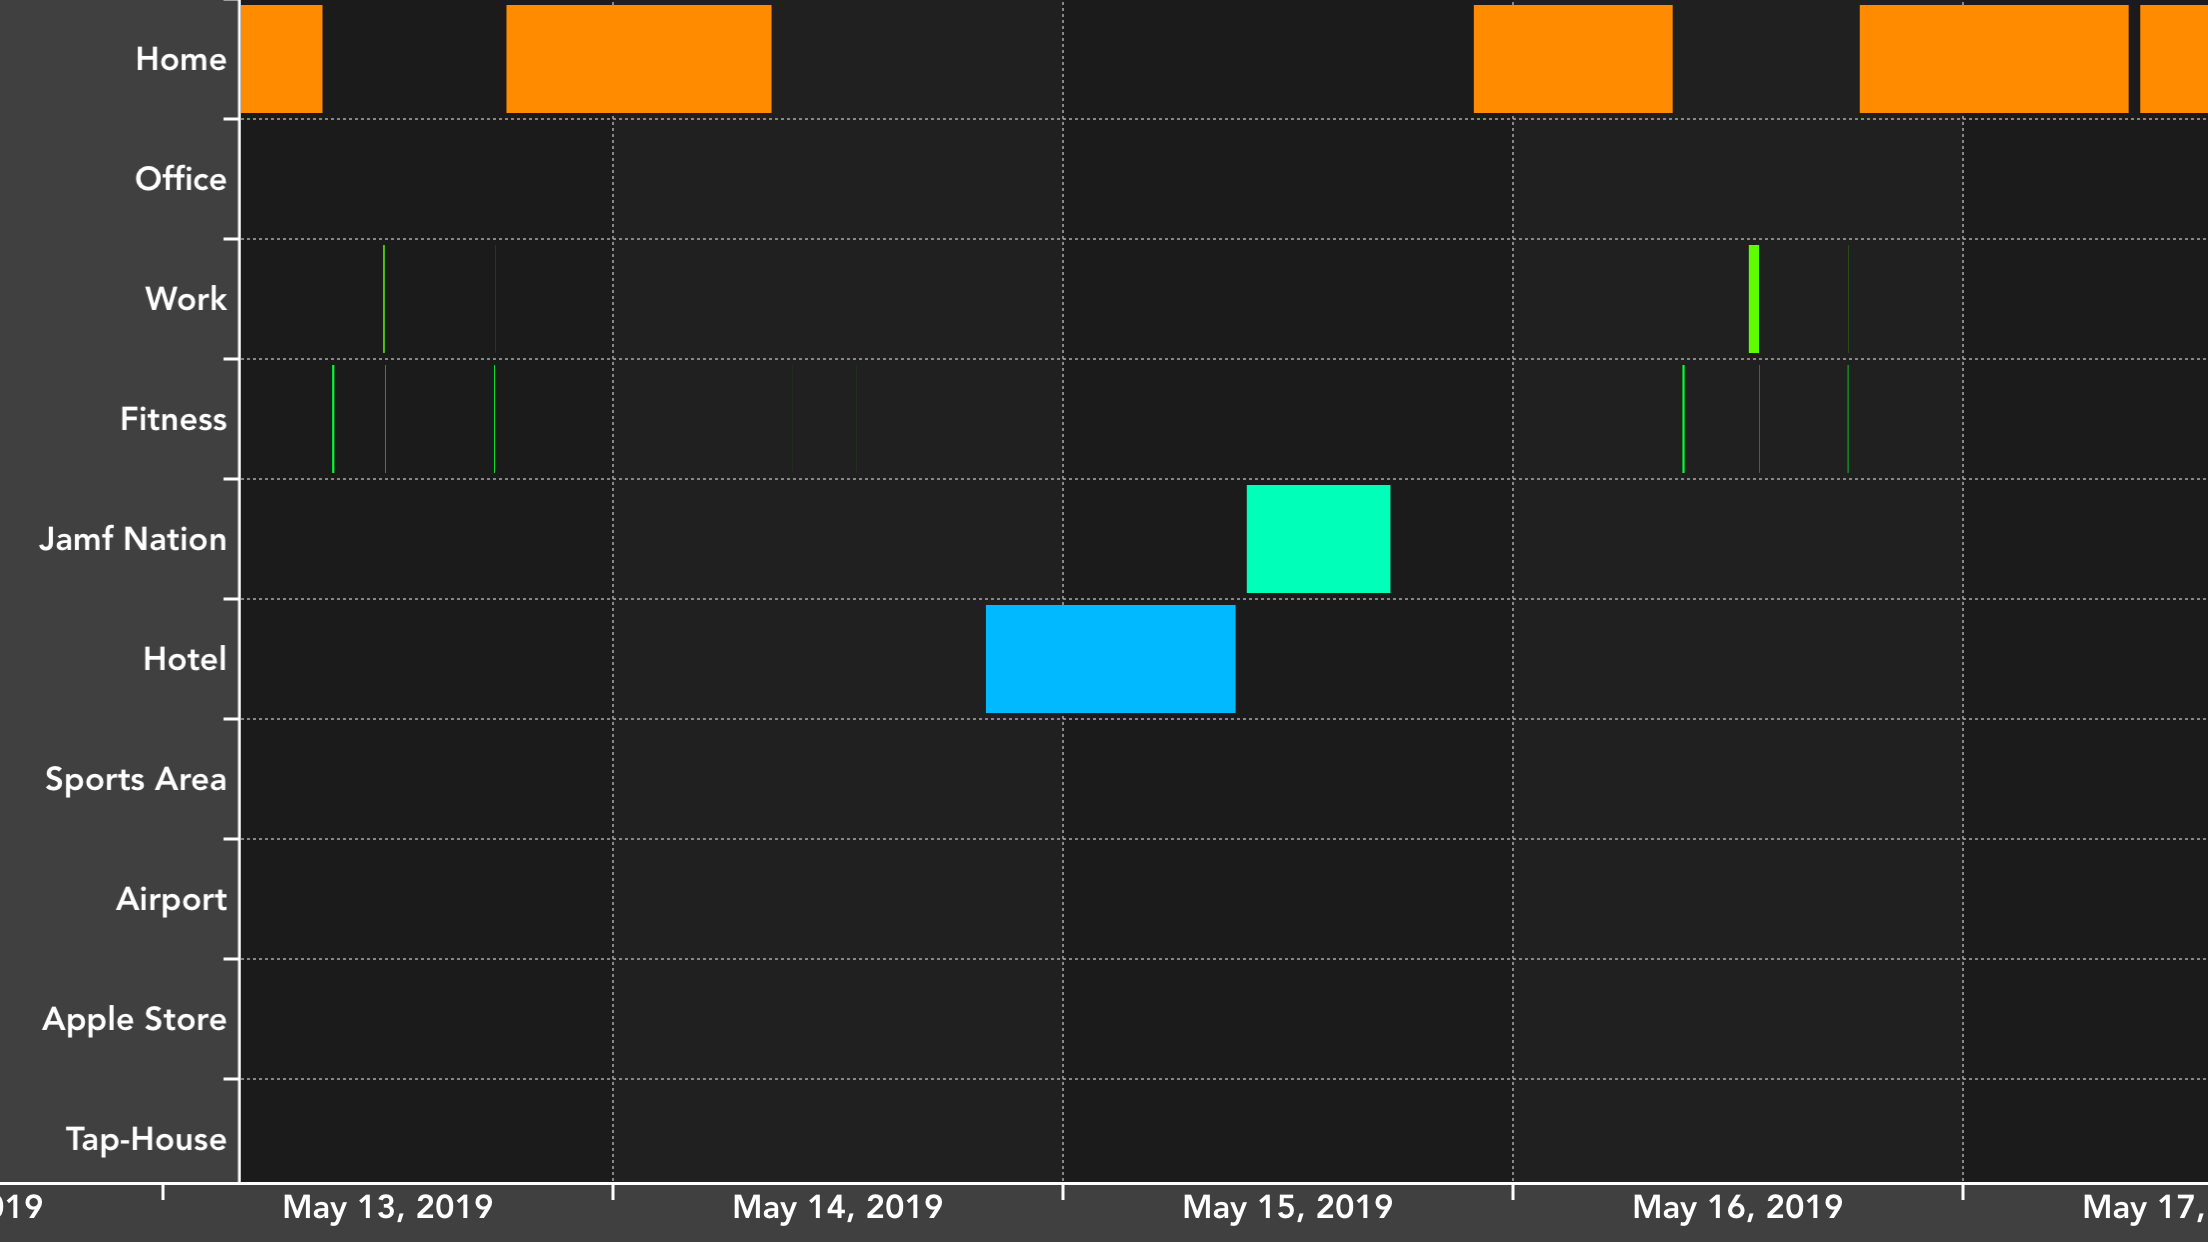Click the blue Hotel time block
This screenshot has height=1242, width=2208.
click(x=1110, y=658)
